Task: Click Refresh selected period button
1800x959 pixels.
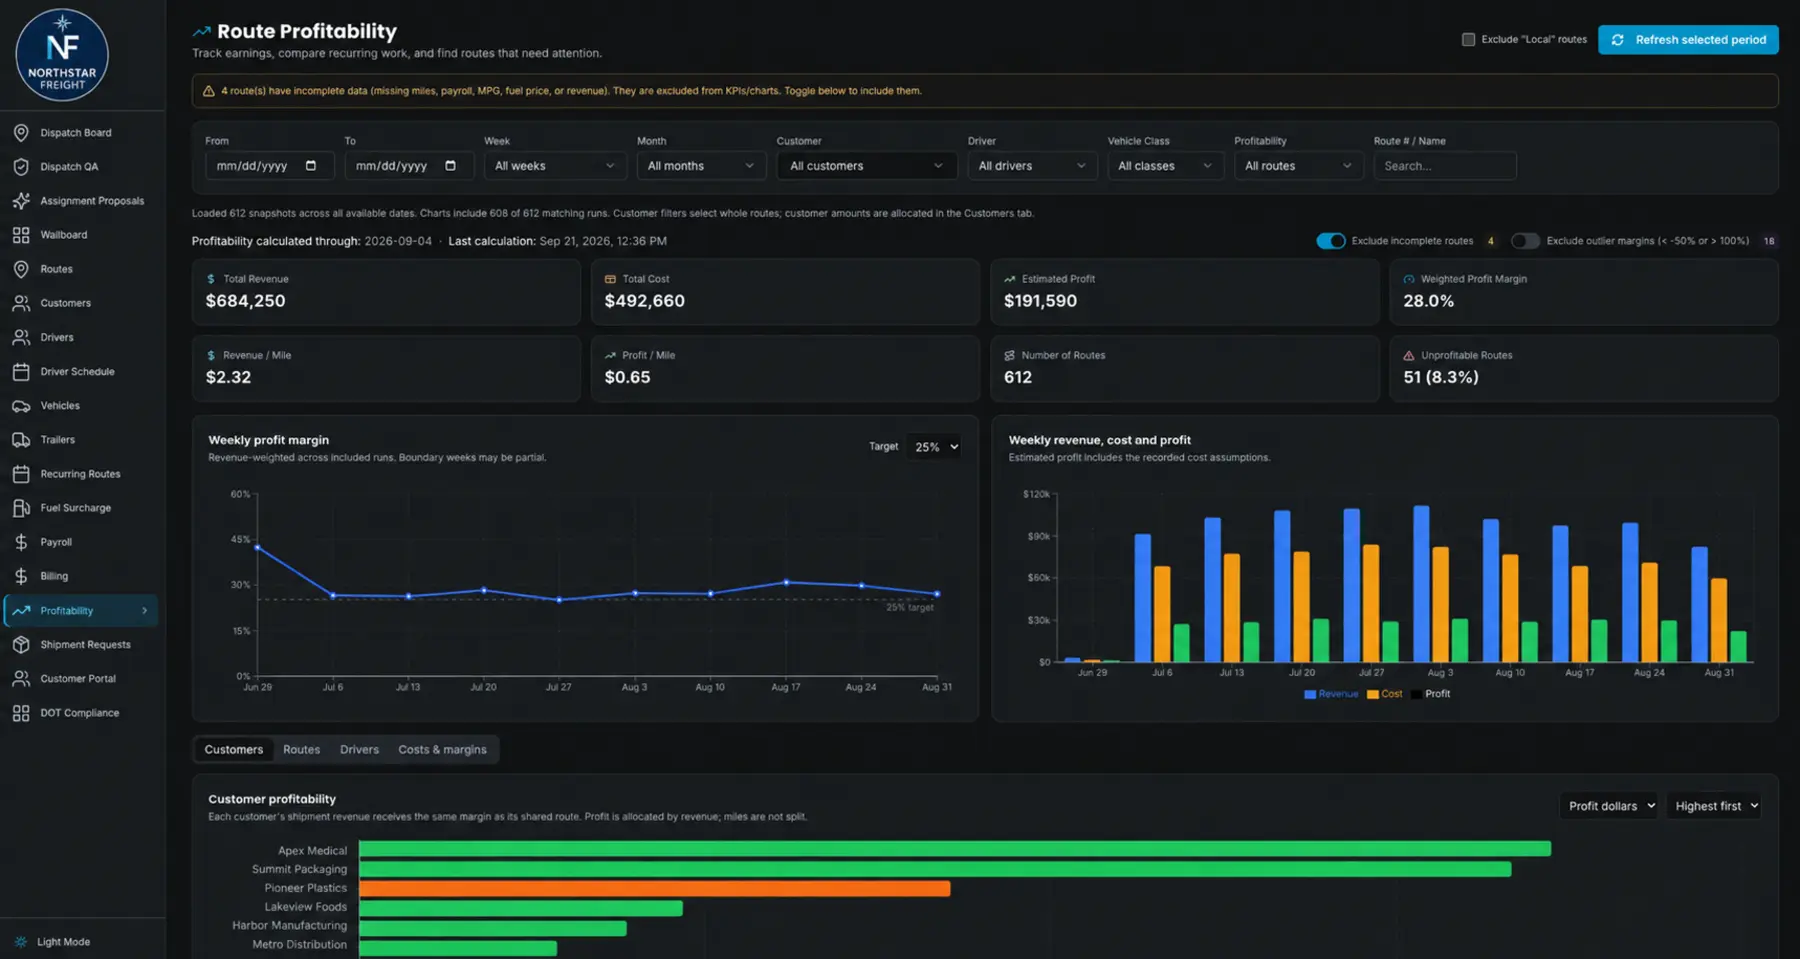Action: [x=1688, y=39]
